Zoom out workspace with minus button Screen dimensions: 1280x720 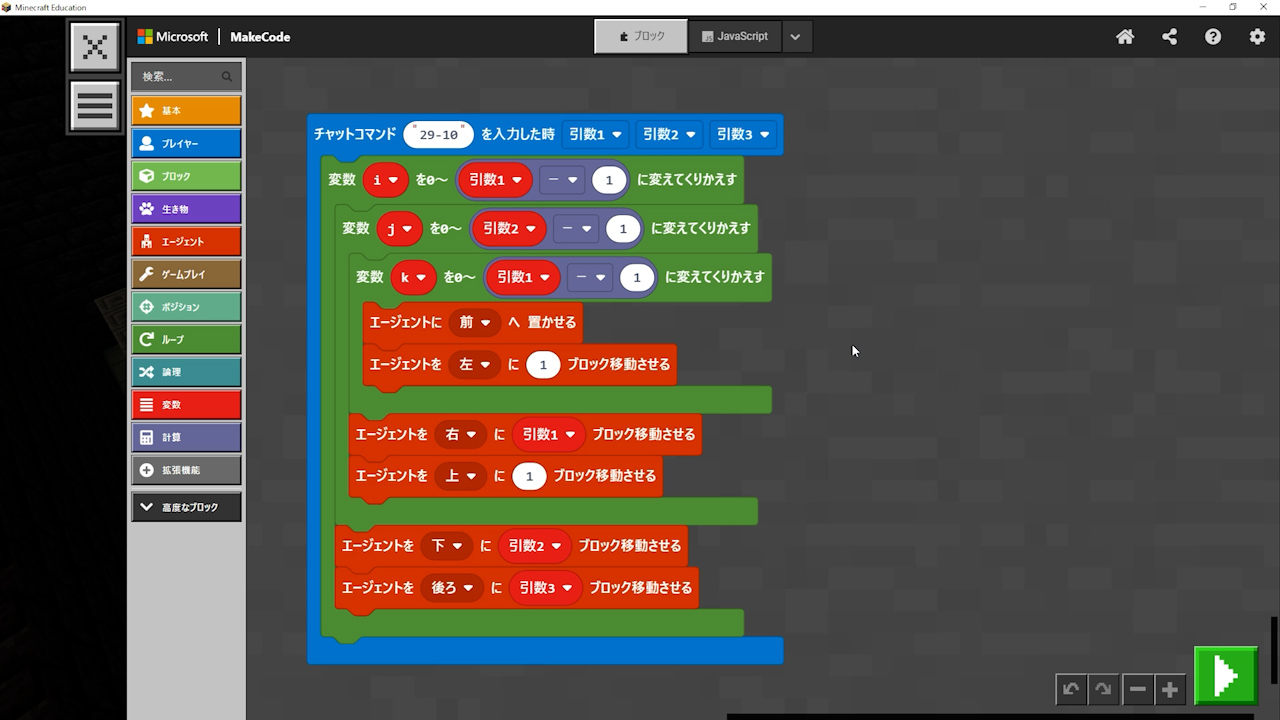tap(1137, 689)
